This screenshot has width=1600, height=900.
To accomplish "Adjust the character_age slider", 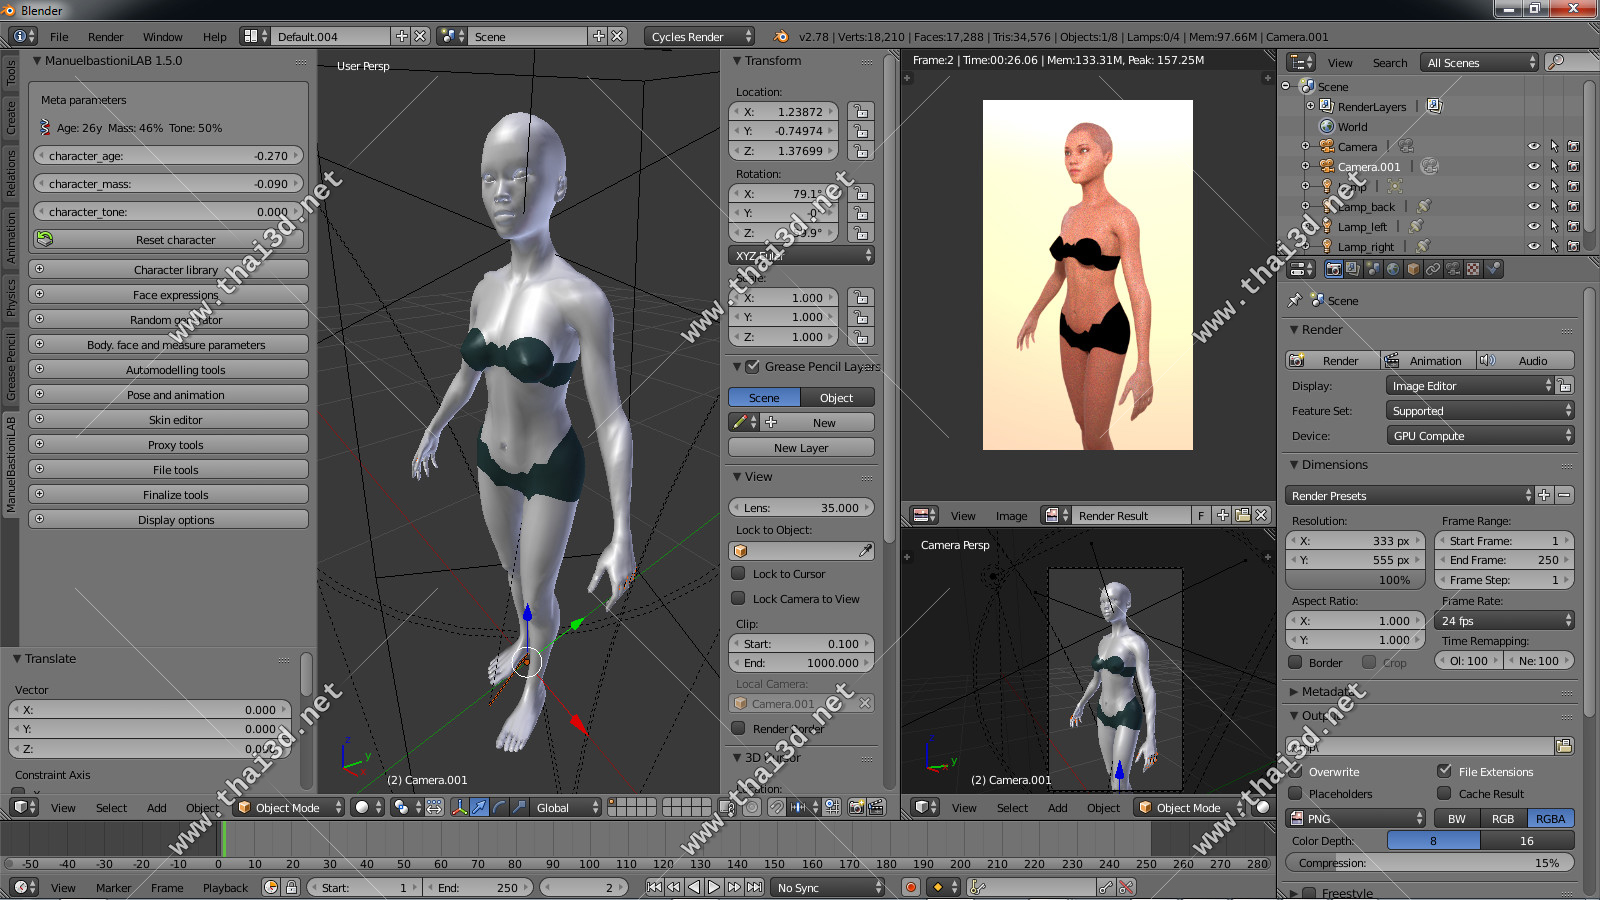I will 168,155.
